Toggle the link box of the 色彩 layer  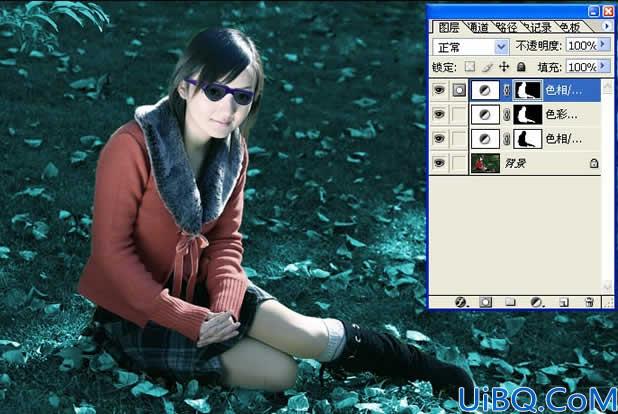(x=459, y=114)
